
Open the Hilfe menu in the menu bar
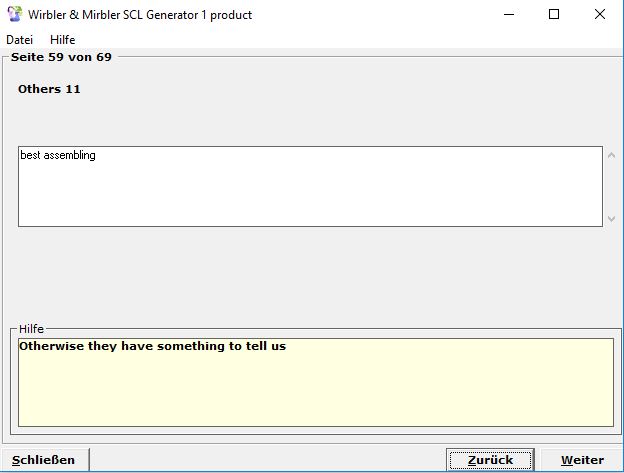click(62, 40)
